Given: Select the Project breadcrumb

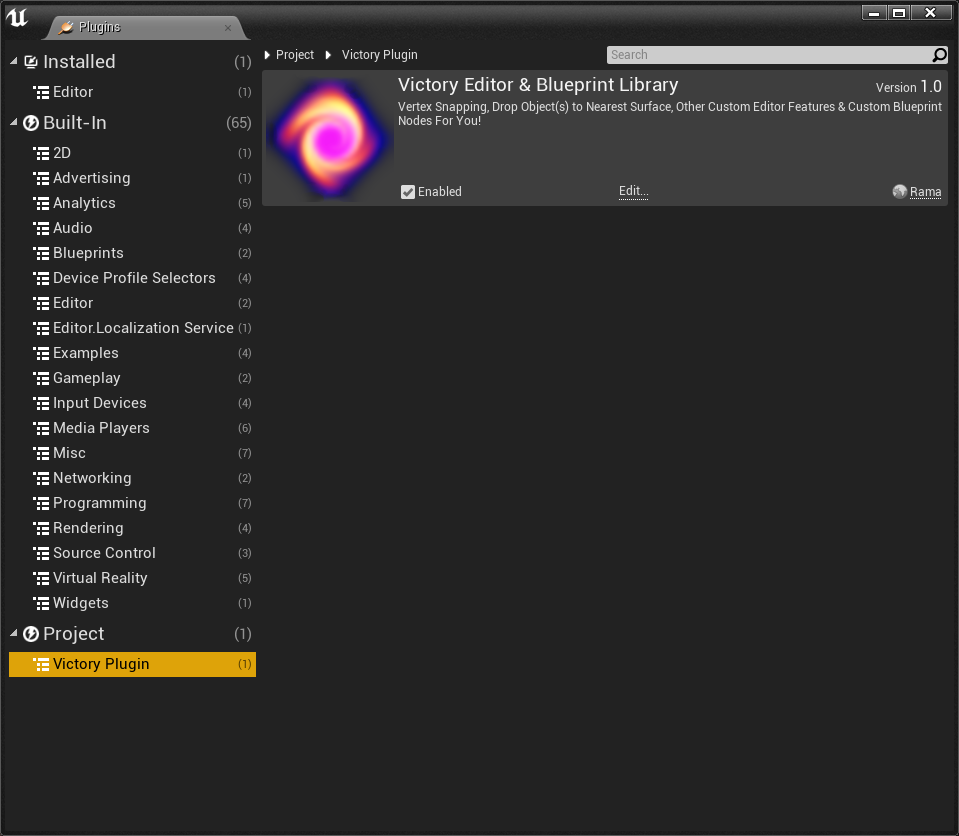Looking at the screenshot, I should point(295,55).
